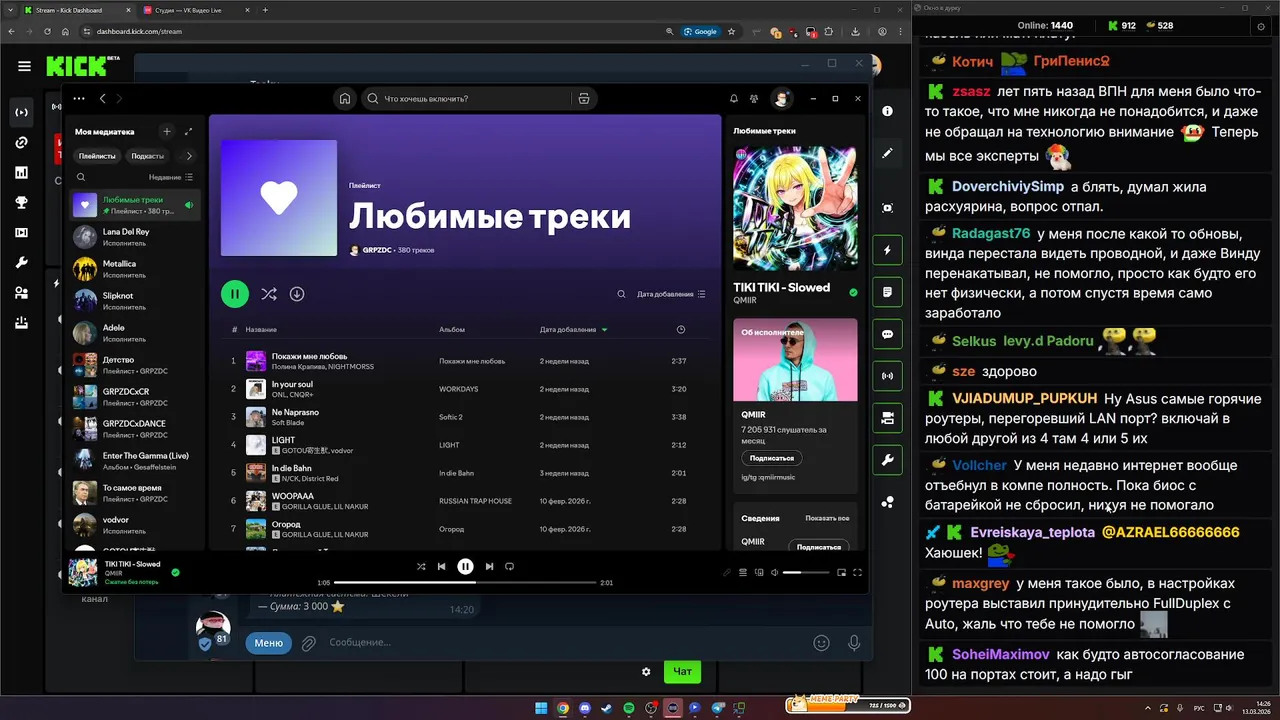Open Spotify friends activity icon
Viewport: 1280px width, 720px height.
point(754,98)
